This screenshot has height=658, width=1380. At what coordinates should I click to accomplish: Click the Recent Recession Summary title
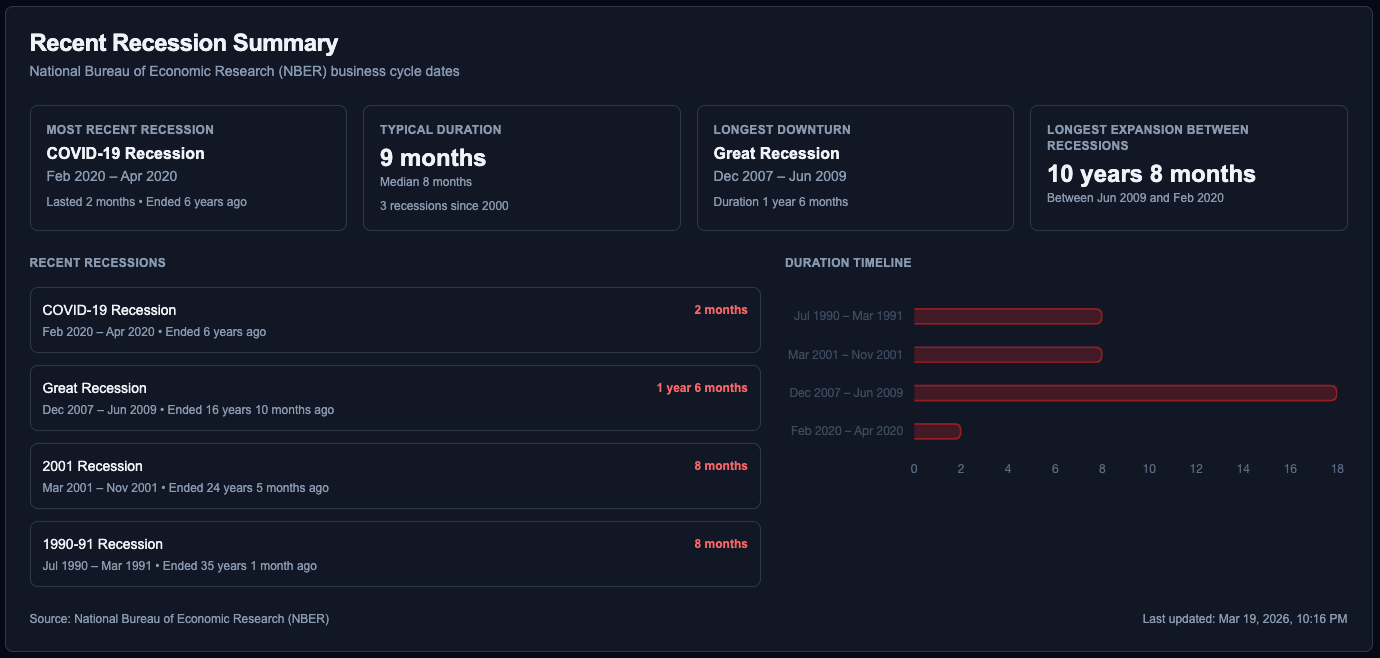(184, 43)
